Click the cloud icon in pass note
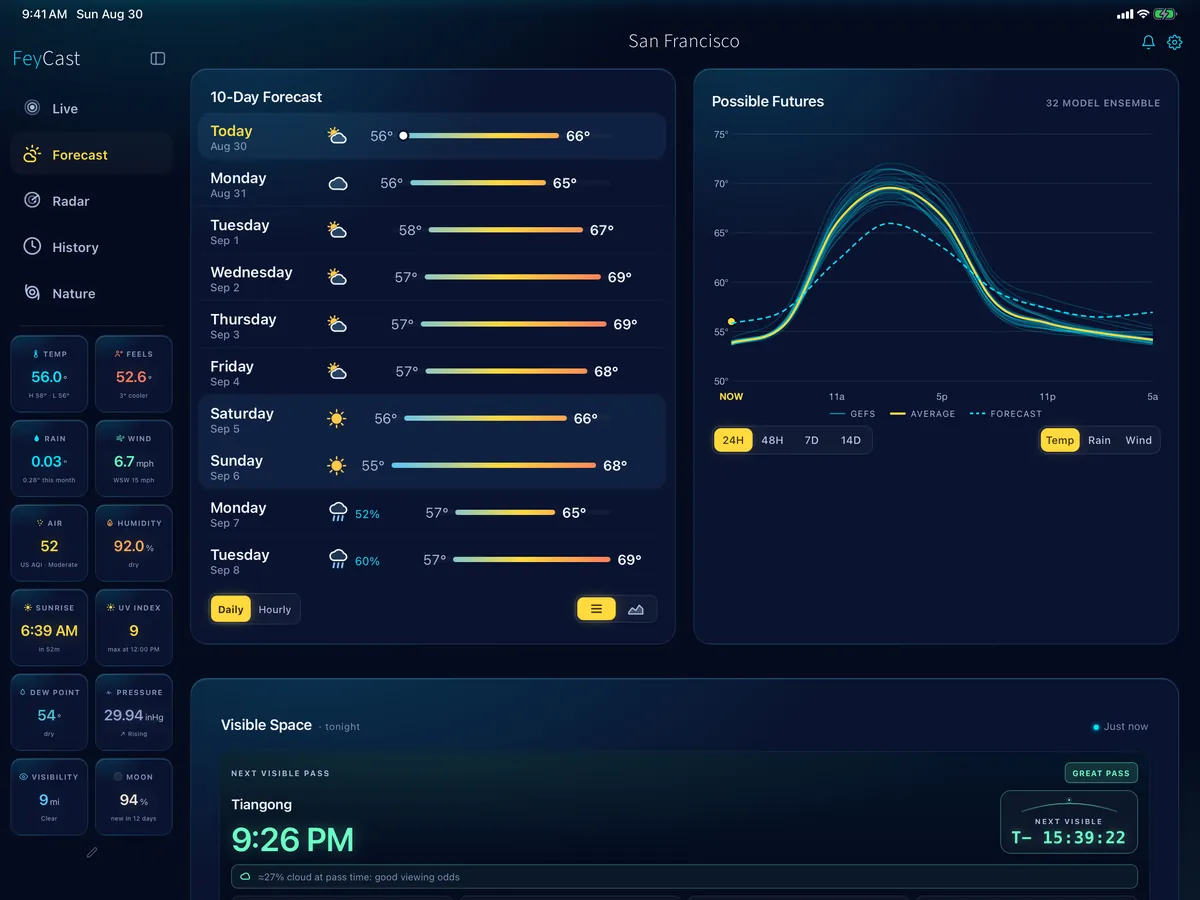 point(245,877)
